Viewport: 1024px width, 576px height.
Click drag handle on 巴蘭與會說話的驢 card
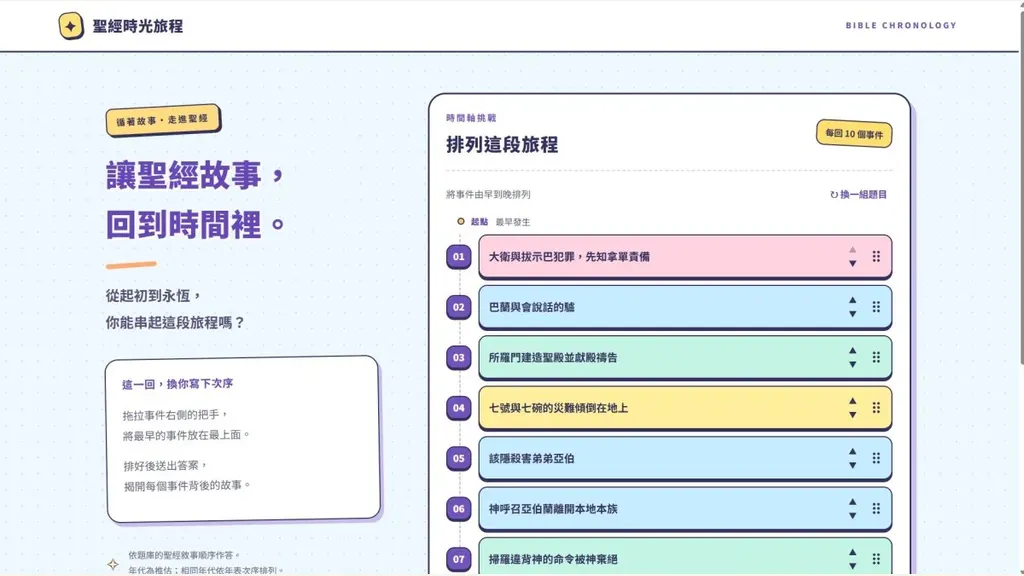(x=876, y=307)
